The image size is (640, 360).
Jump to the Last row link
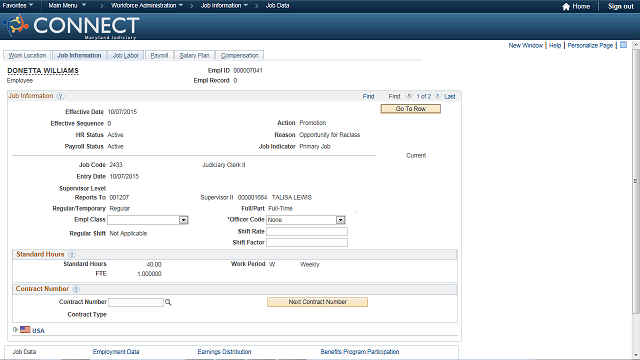click(450, 96)
